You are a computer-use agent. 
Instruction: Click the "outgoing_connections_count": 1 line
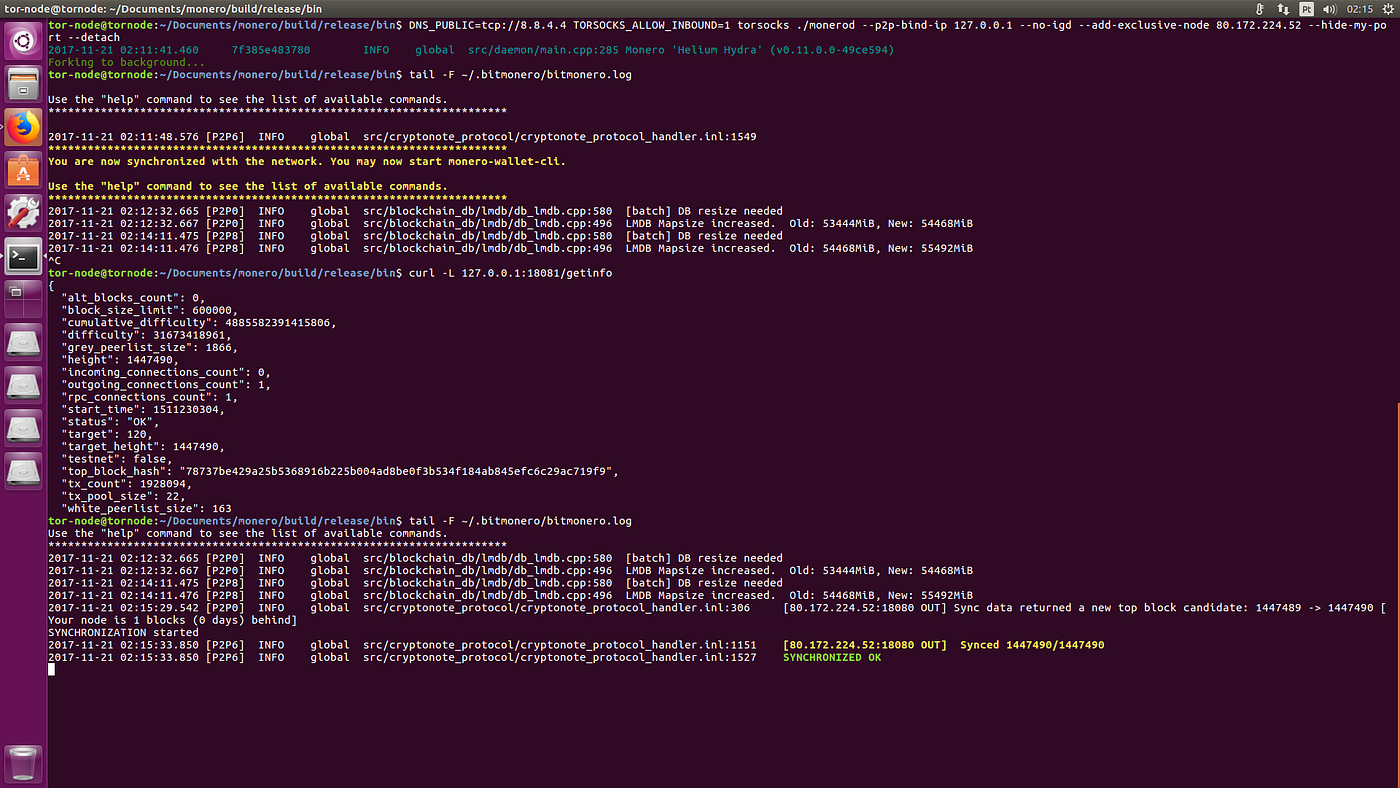click(166, 384)
